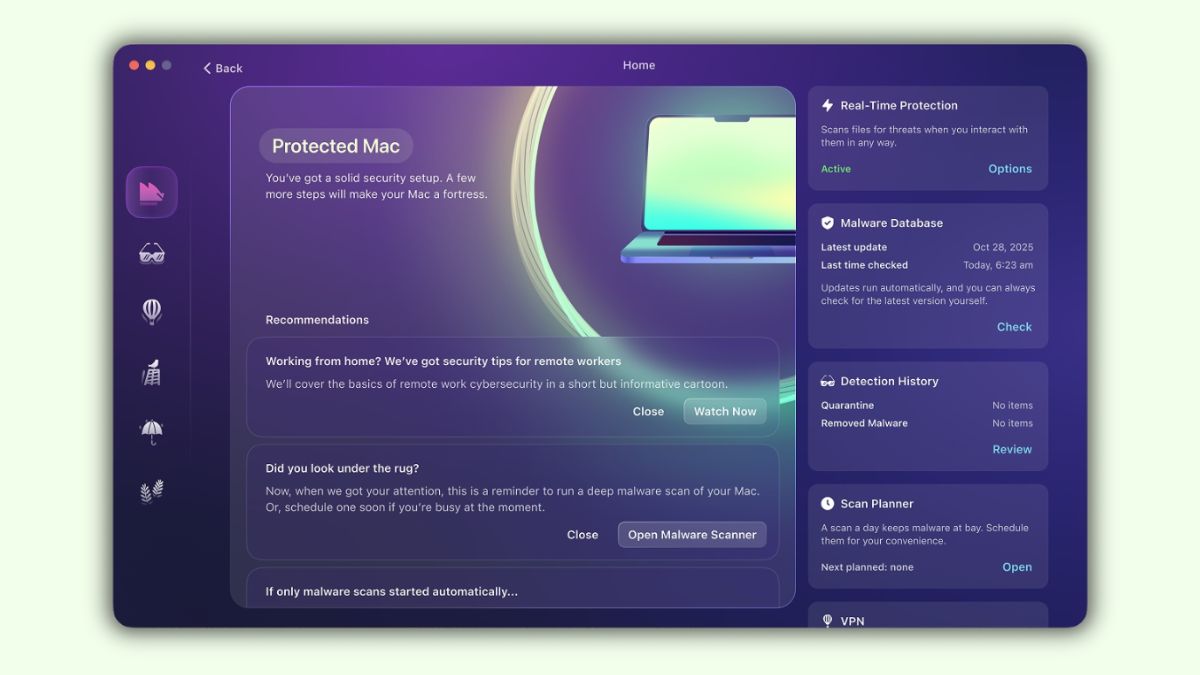This screenshot has width=1200, height=675.
Task: Select the umbrella icon in the sidebar
Action: point(152,432)
